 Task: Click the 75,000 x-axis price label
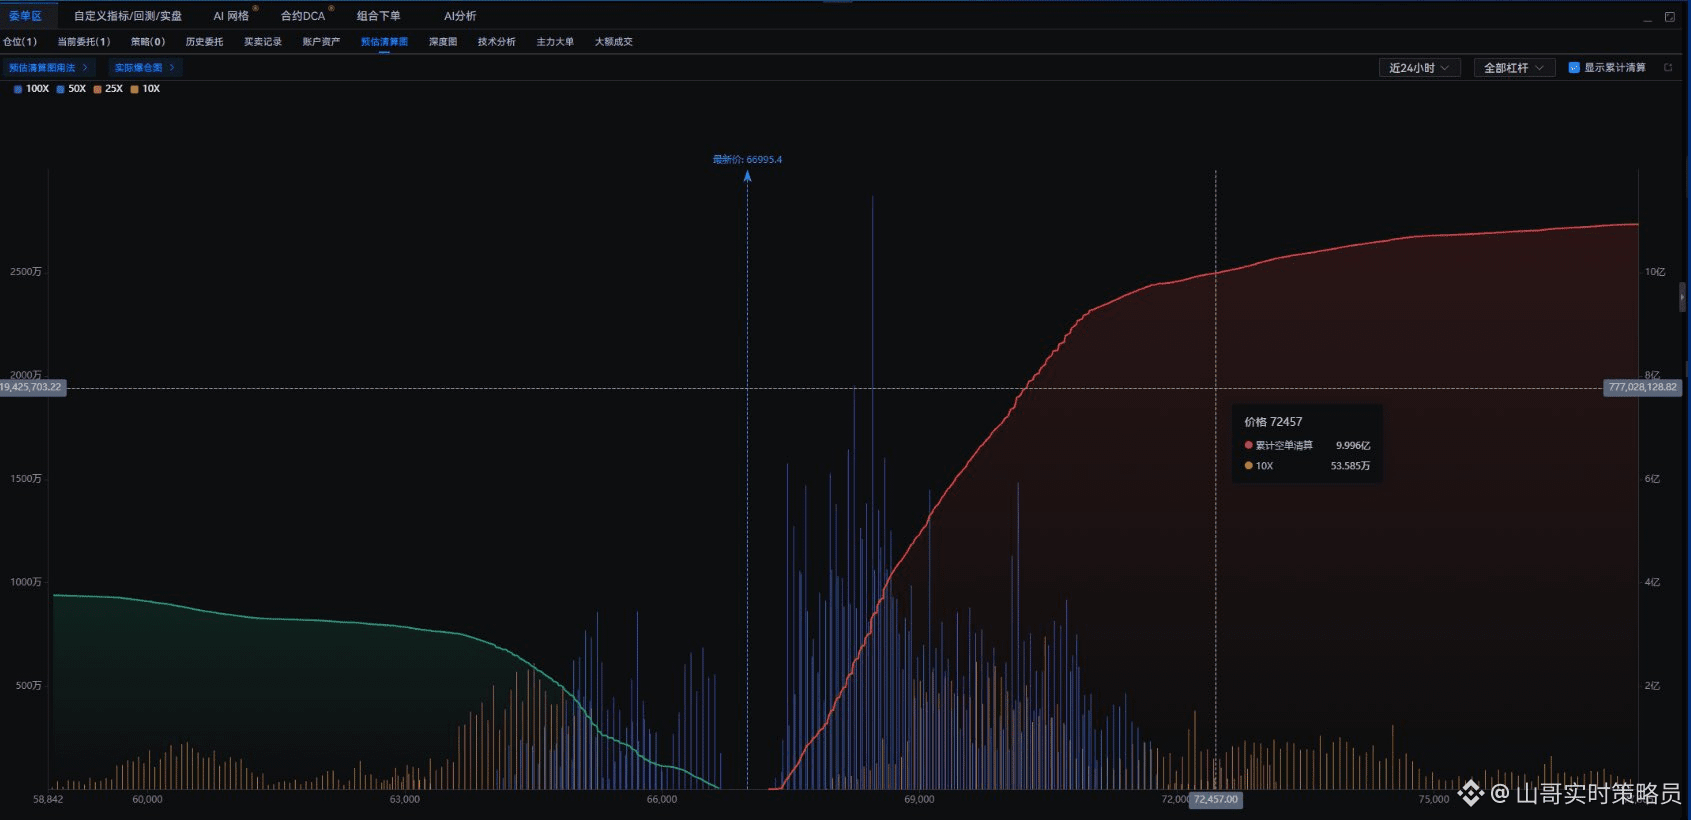coord(1433,799)
